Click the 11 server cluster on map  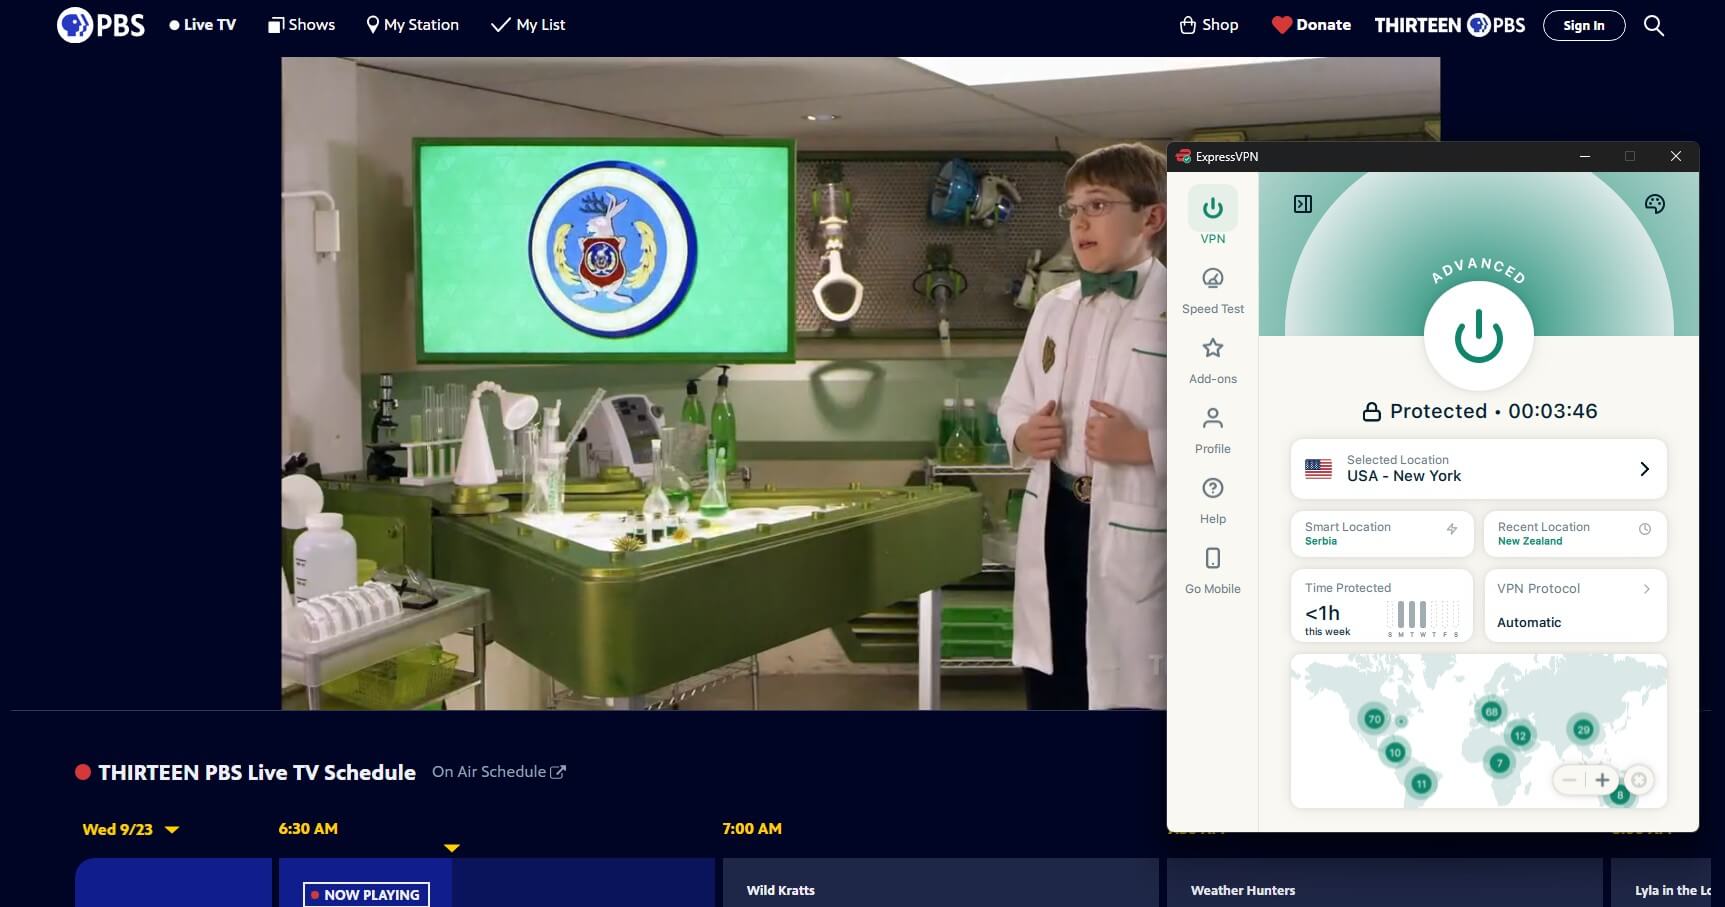coord(1421,783)
